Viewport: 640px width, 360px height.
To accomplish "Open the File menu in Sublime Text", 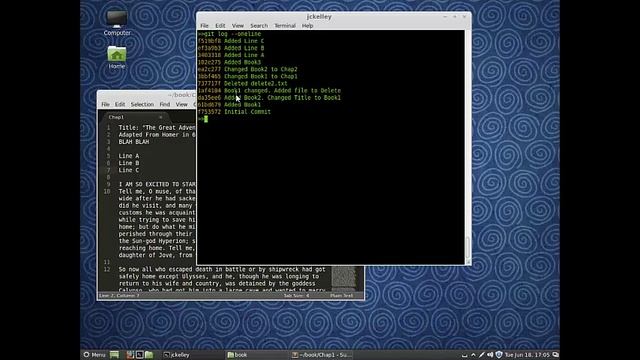I will pyautogui.click(x=105, y=104).
